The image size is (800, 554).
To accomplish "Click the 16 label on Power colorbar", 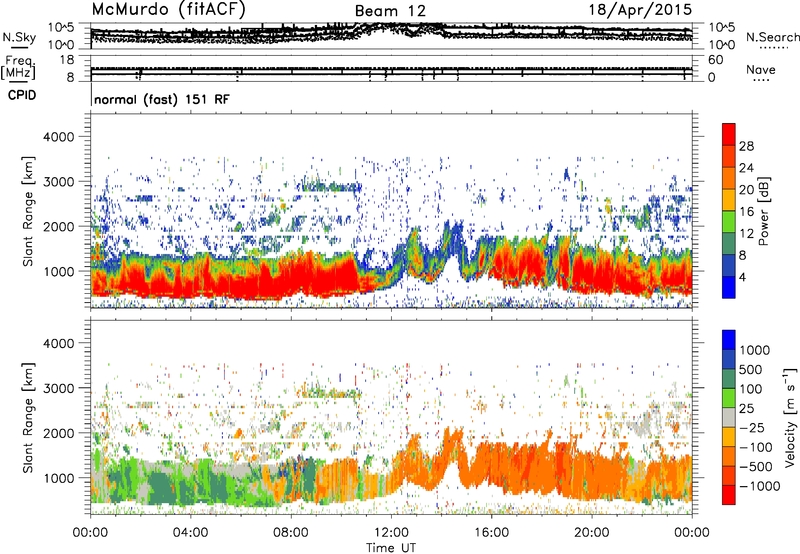I will click(746, 212).
